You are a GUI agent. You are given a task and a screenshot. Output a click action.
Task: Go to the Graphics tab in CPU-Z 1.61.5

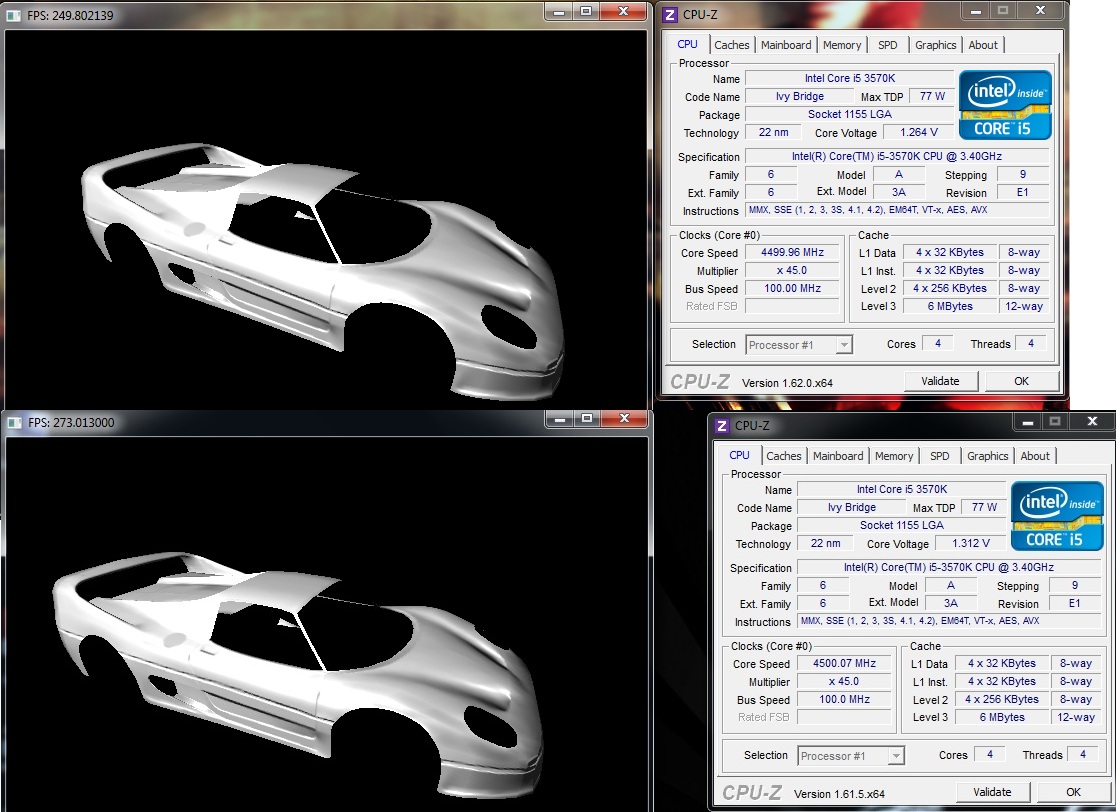[987, 456]
